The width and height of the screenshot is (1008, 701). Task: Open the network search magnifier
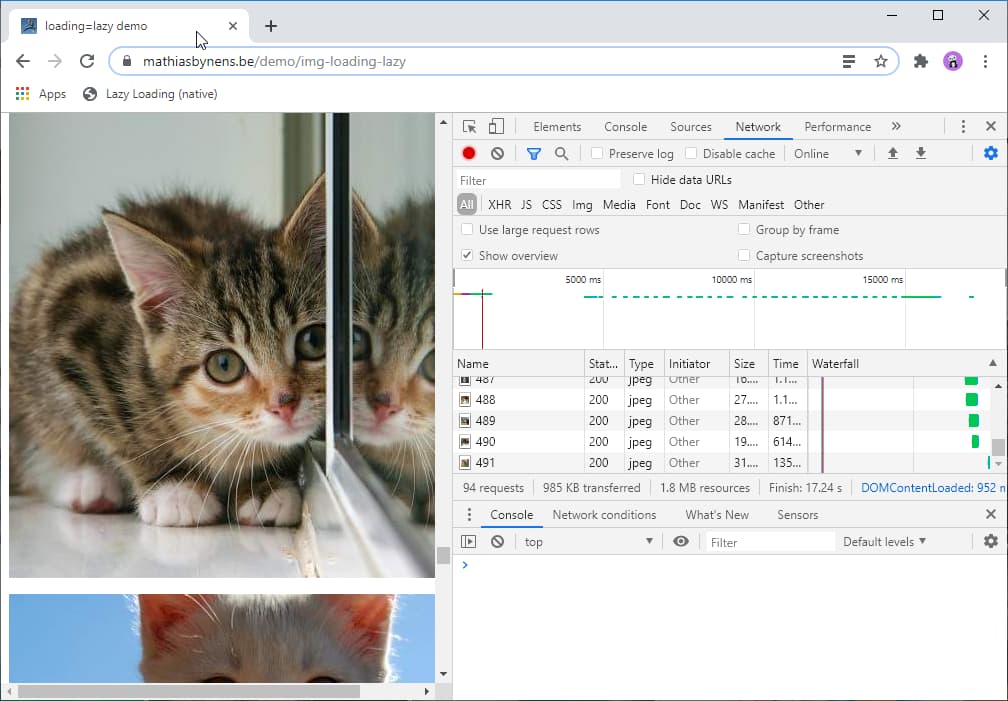click(x=561, y=153)
